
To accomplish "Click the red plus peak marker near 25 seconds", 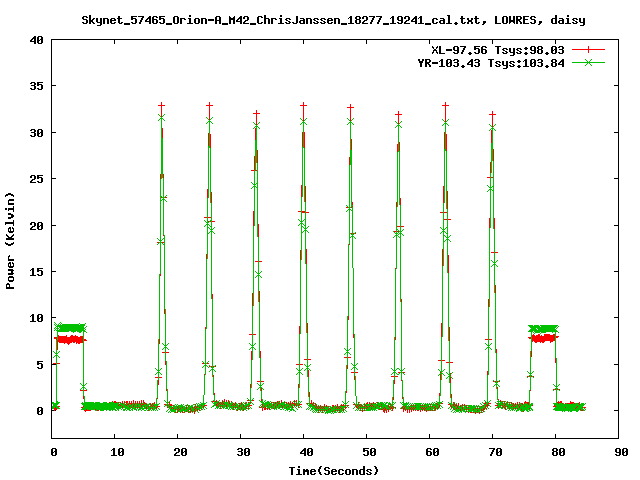I will 209,105.
